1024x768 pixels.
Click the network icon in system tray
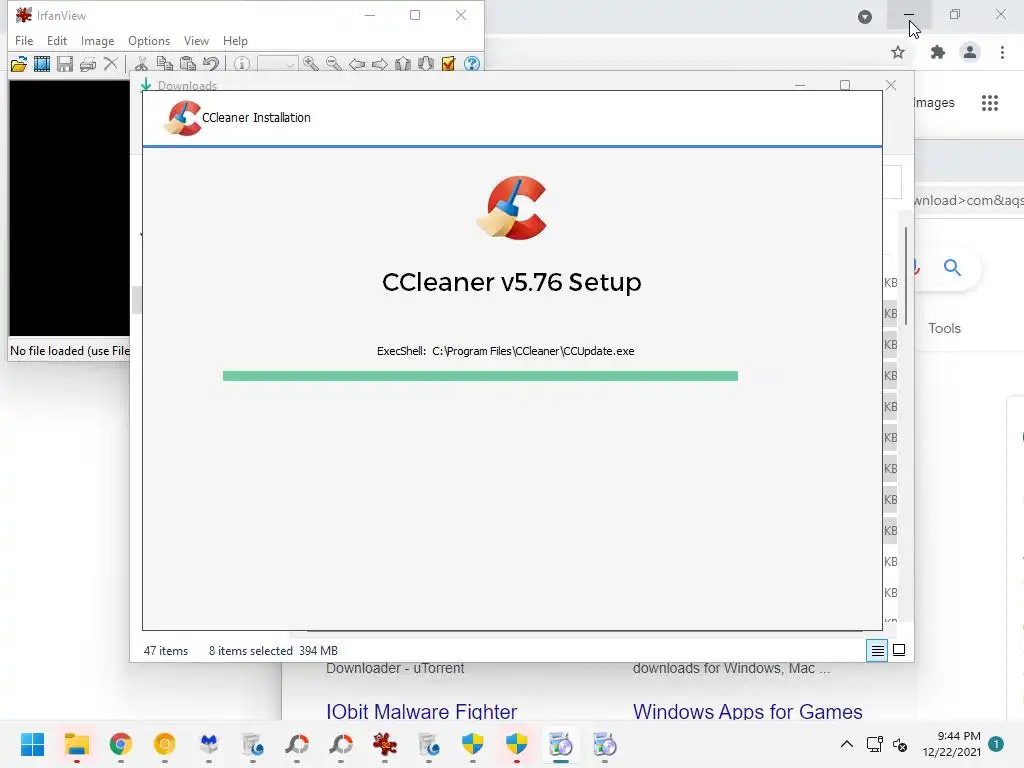click(x=874, y=744)
